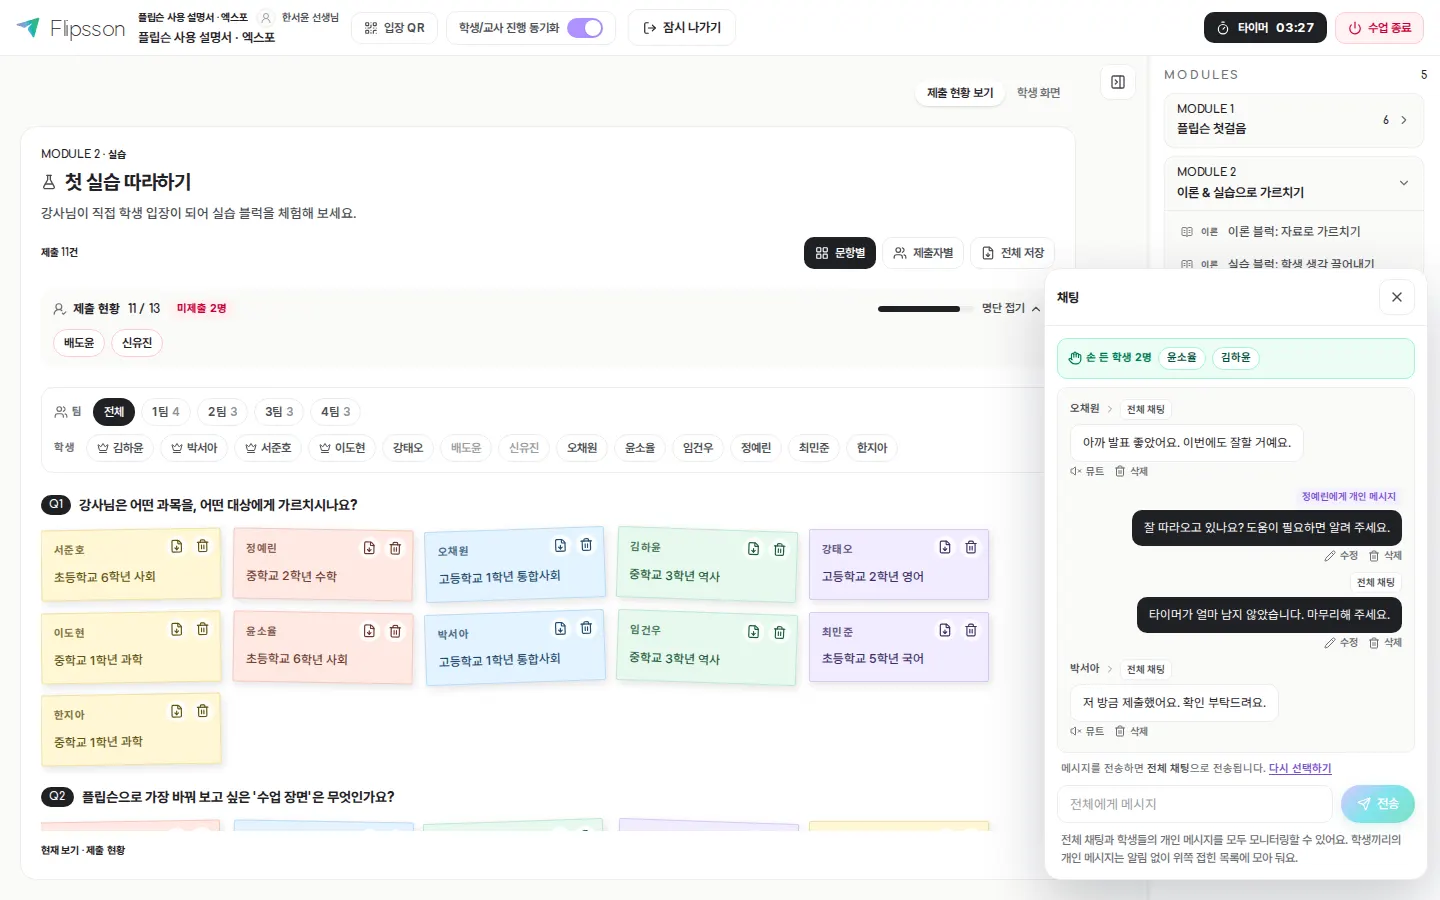This screenshot has width=1440, height=900.
Task: Close the 채팅 panel
Action: click(1397, 297)
